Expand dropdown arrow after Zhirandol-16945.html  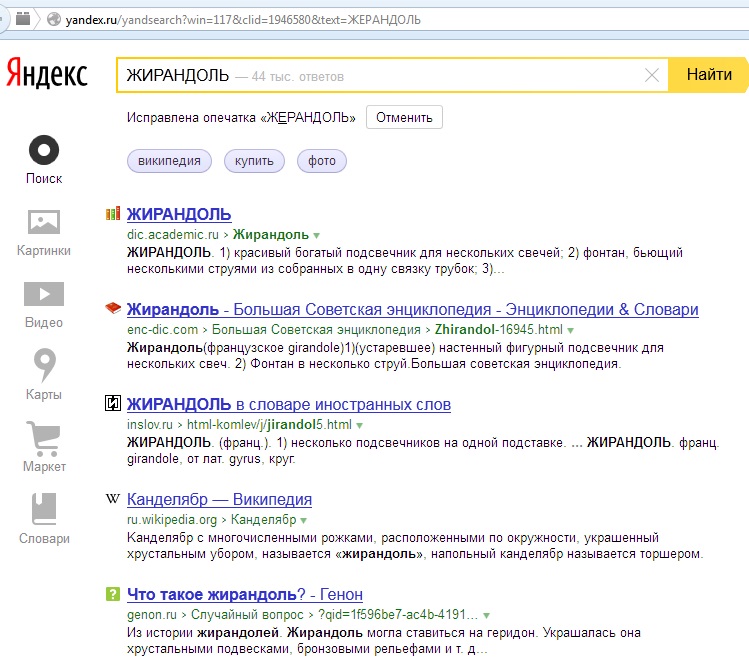tap(571, 329)
